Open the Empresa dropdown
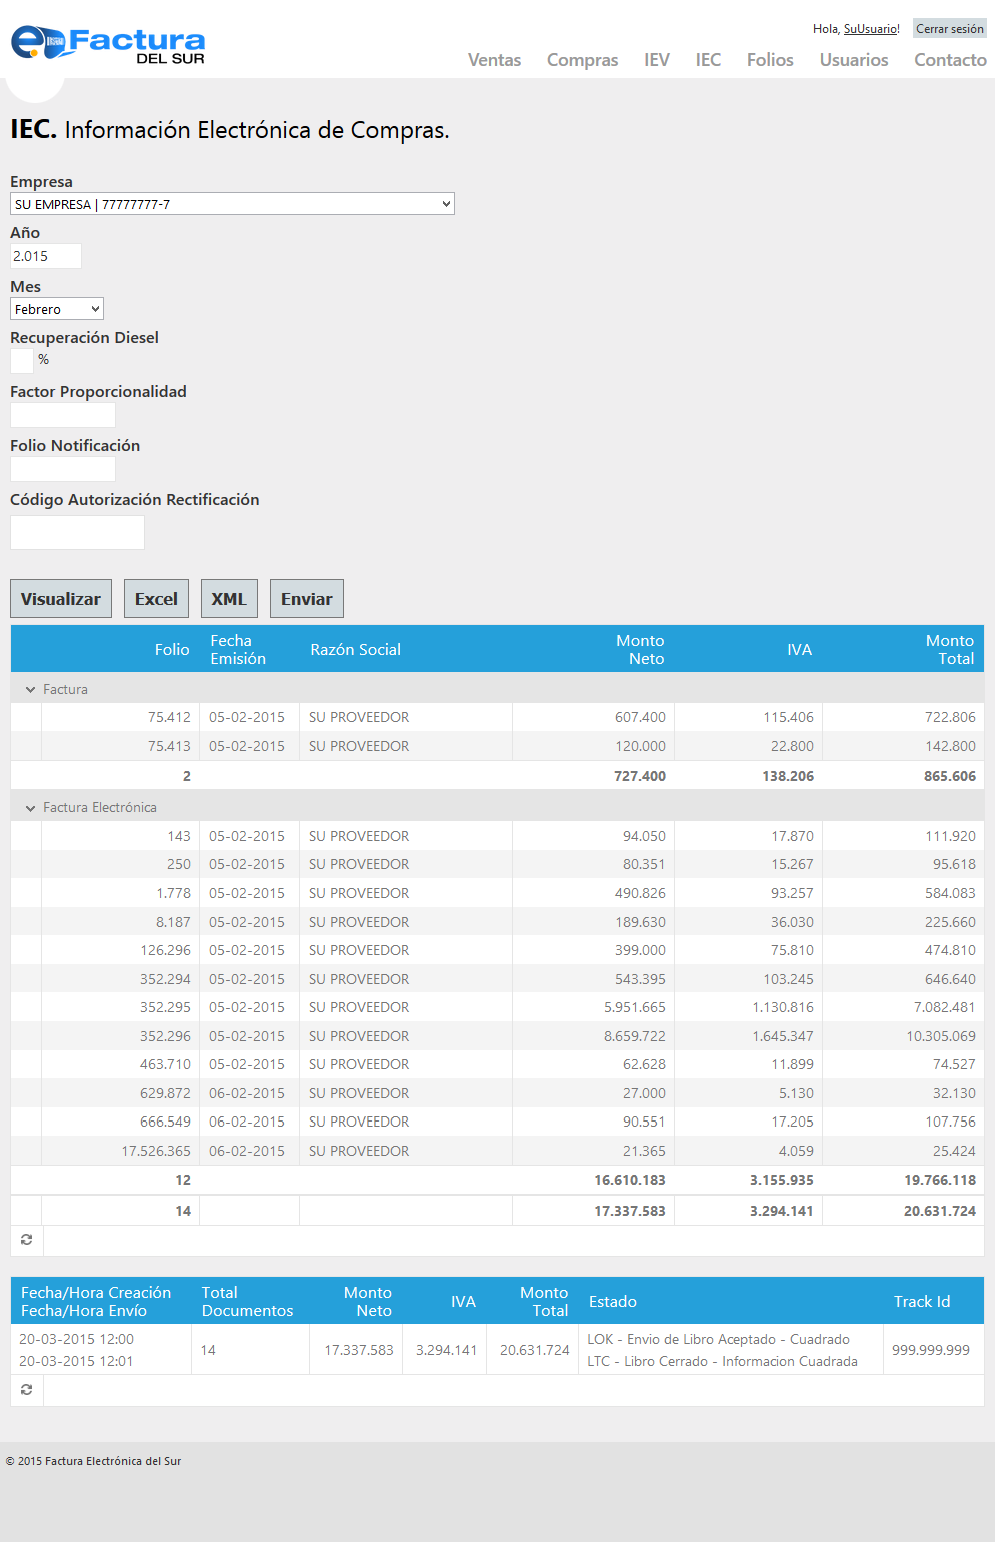This screenshot has width=995, height=1542. pos(232,204)
